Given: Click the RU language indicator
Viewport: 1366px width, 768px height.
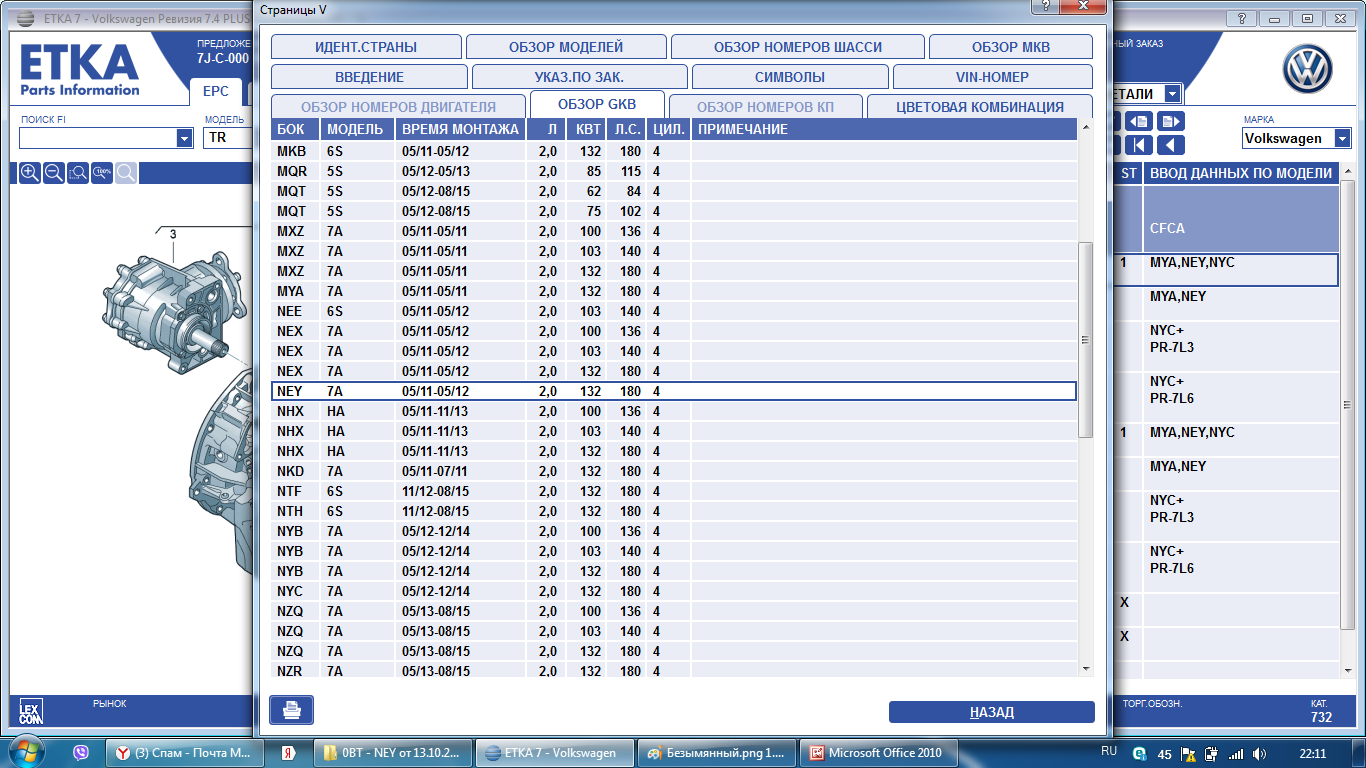Looking at the screenshot, I should point(1109,750).
